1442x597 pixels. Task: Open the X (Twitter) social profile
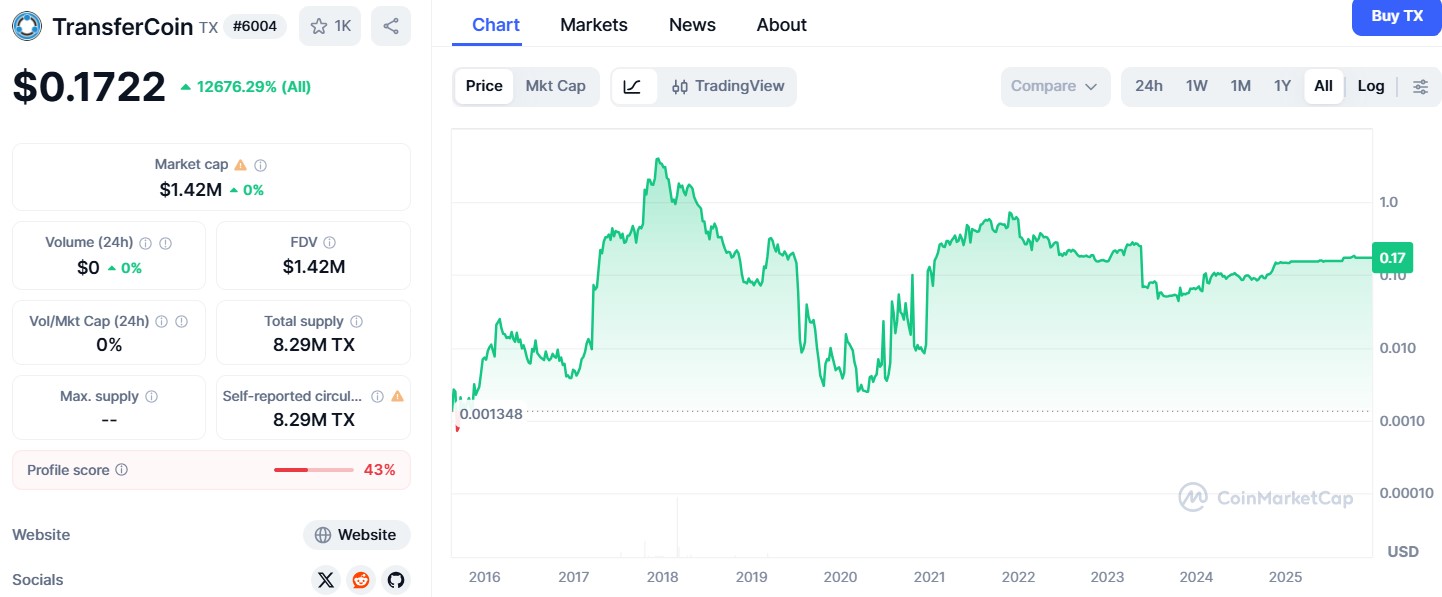click(325, 580)
